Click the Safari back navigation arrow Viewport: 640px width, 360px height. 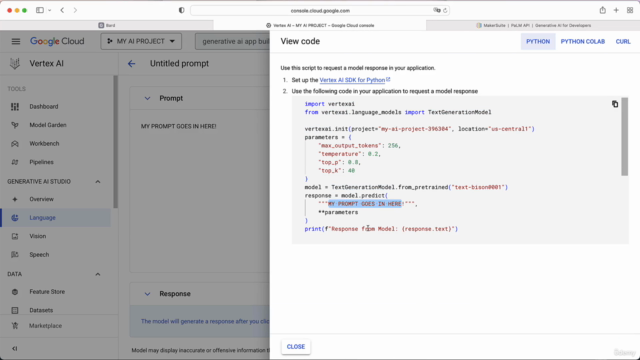tap(62, 10)
